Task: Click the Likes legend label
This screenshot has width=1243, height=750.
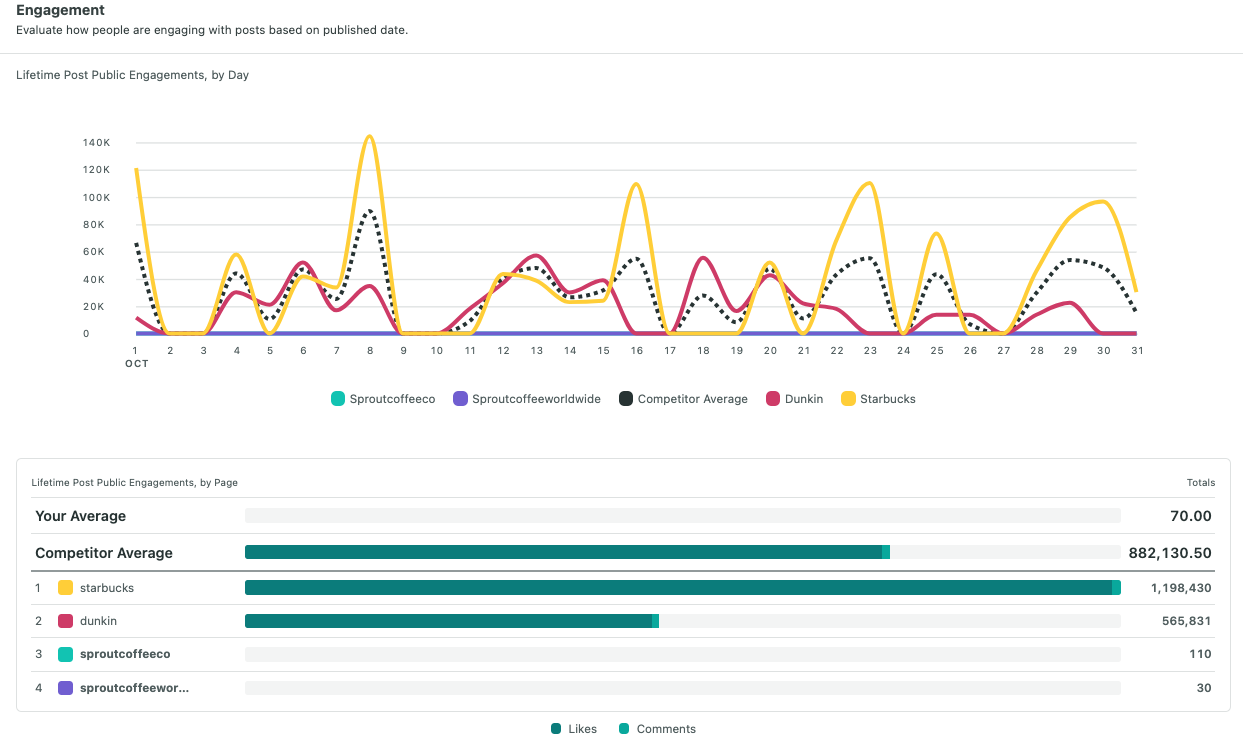Action: [x=582, y=729]
